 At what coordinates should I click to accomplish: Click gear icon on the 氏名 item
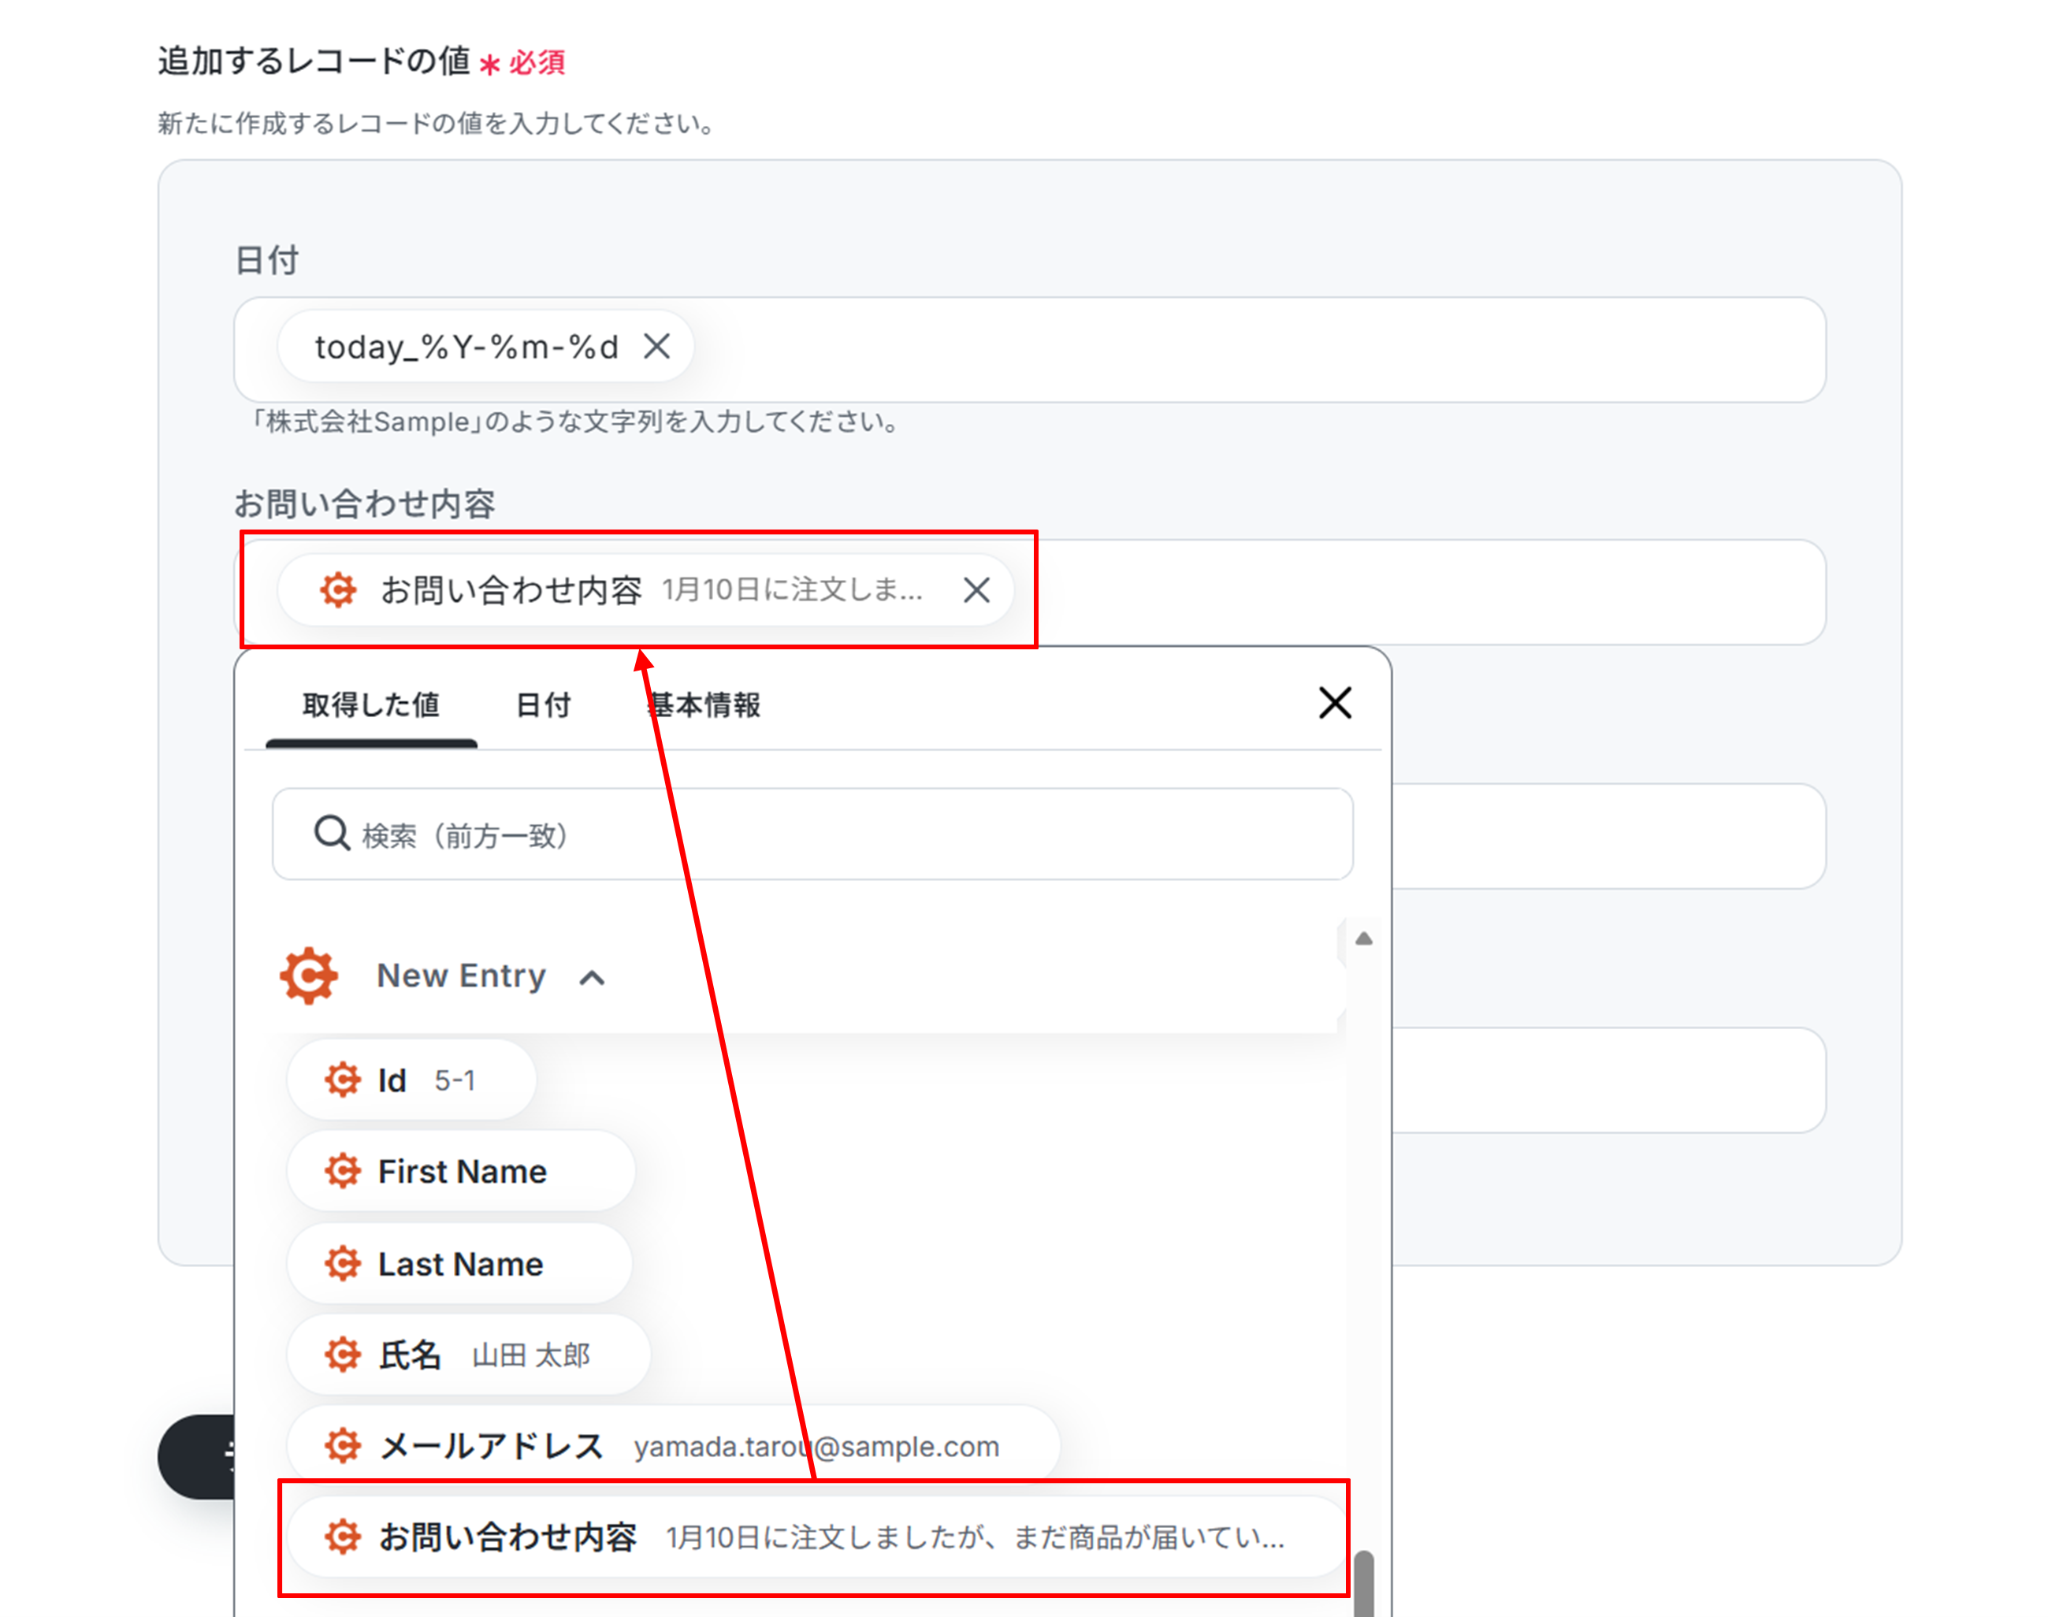coord(342,1355)
